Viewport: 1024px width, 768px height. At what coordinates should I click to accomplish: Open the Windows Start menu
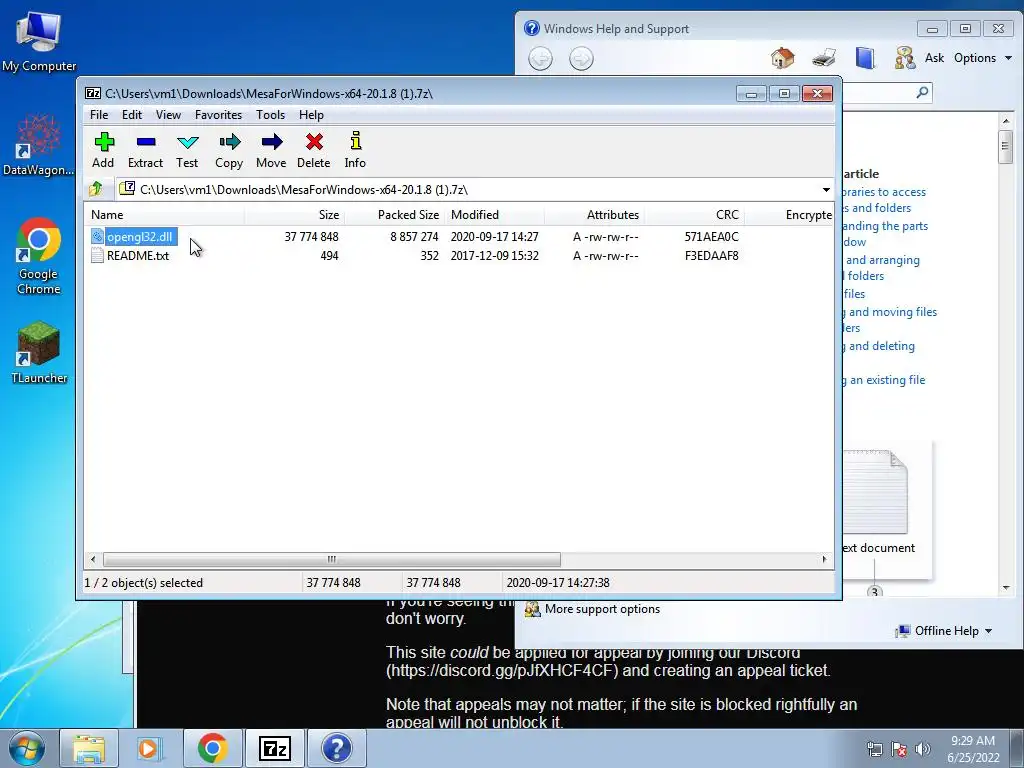pos(26,748)
